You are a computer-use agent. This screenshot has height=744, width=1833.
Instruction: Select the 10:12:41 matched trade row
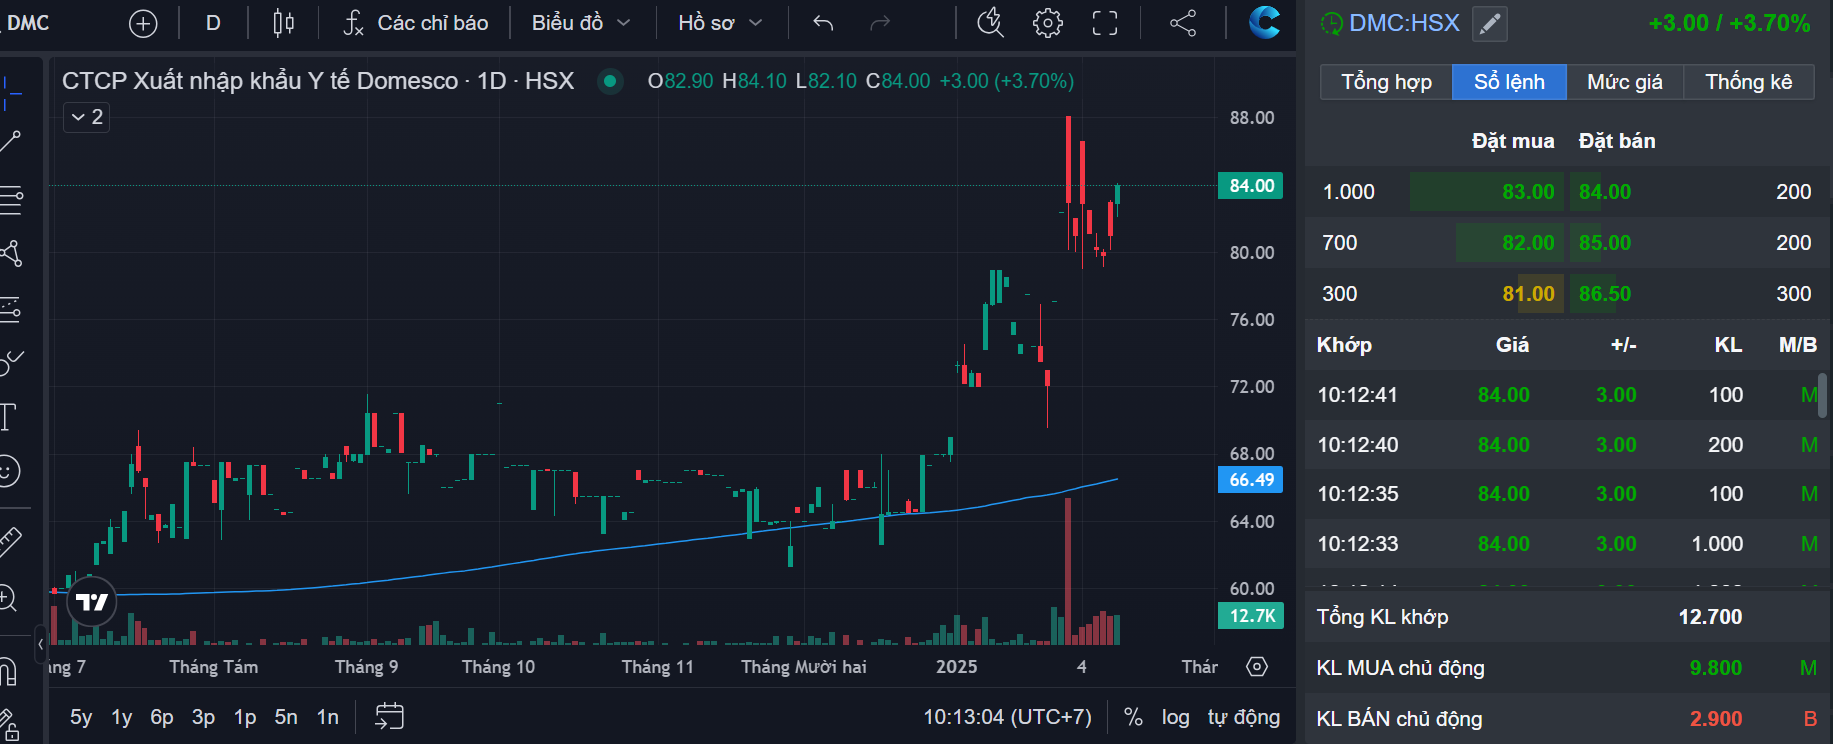(x=1567, y=395)
